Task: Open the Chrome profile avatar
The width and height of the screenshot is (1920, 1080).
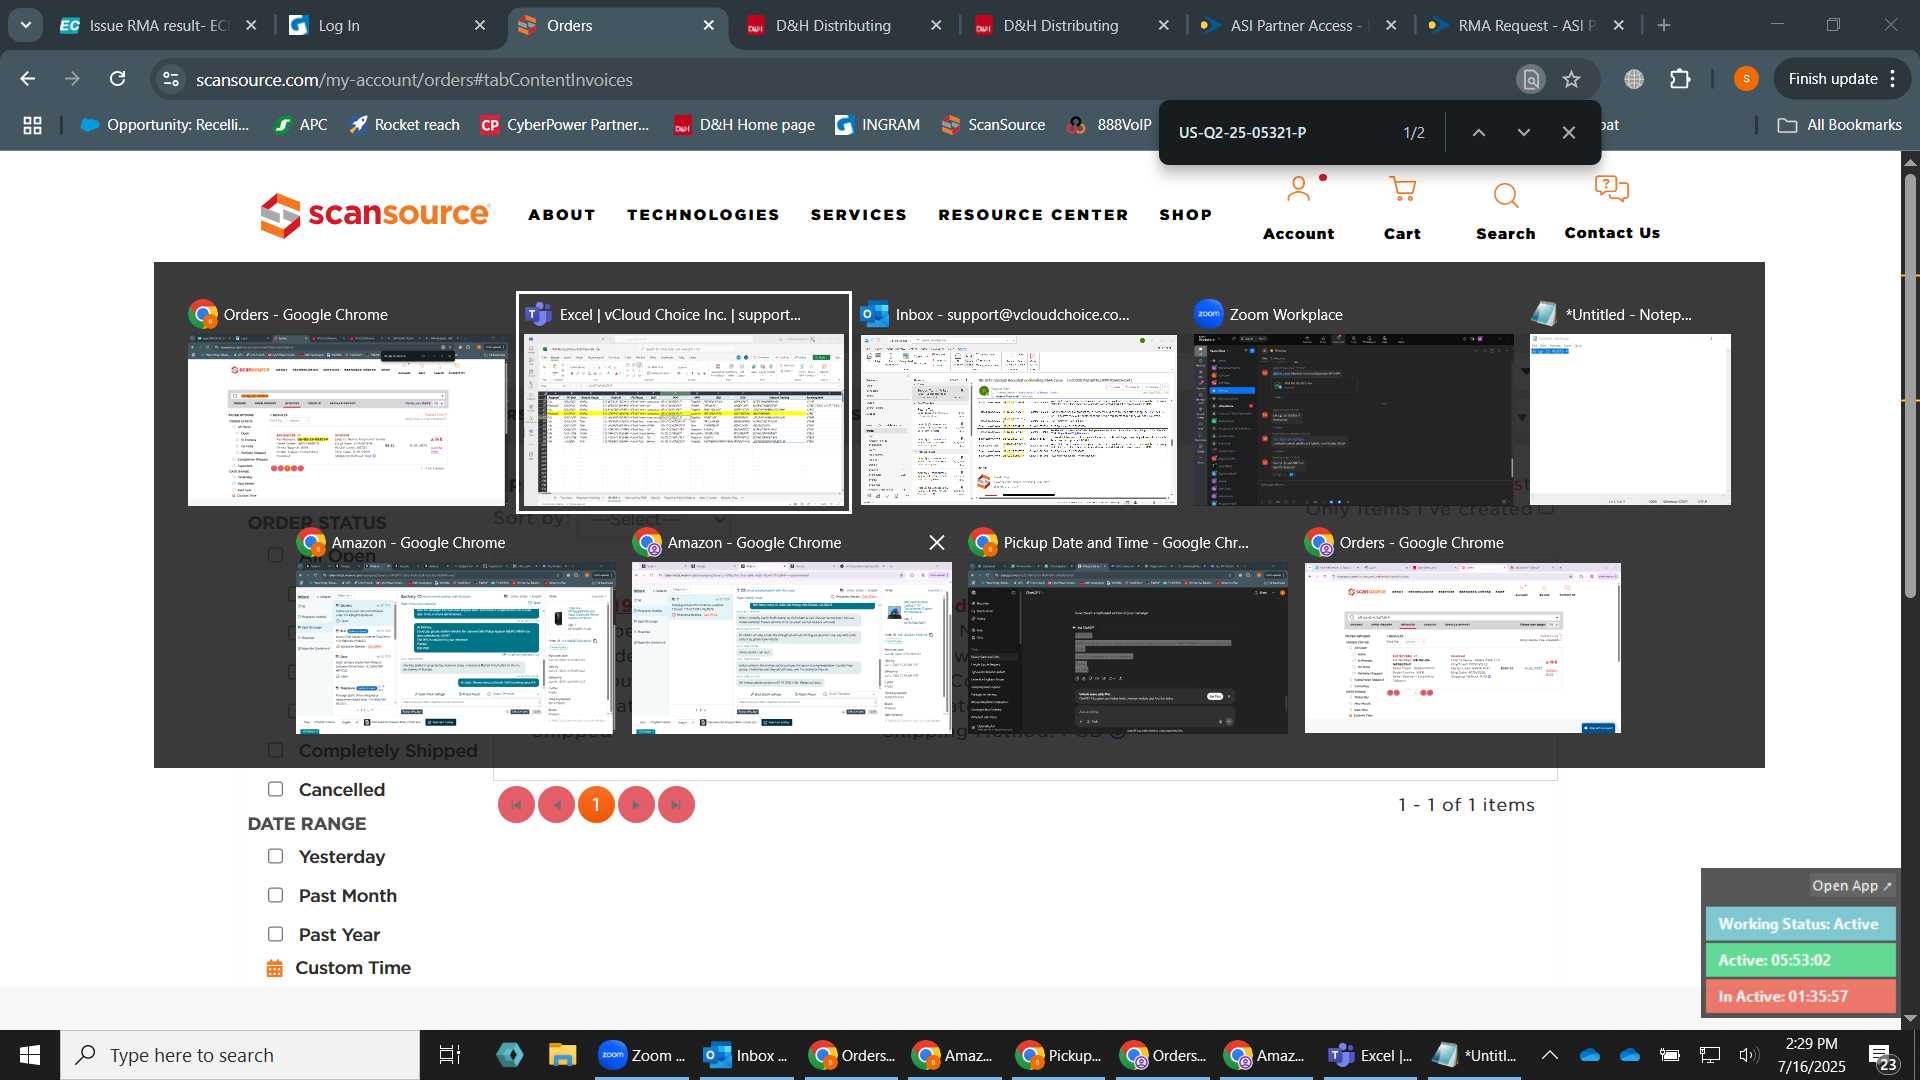Action: 1746,79
